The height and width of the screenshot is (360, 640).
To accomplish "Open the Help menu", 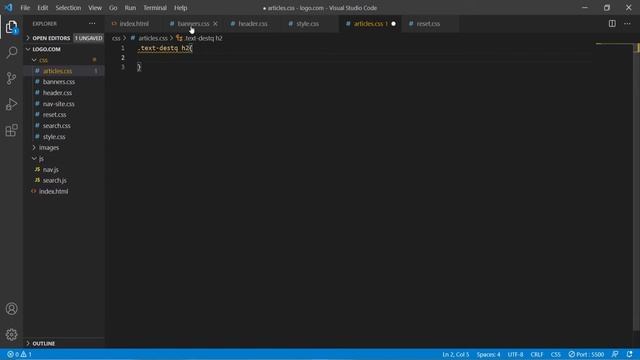I will click(180, 8).
